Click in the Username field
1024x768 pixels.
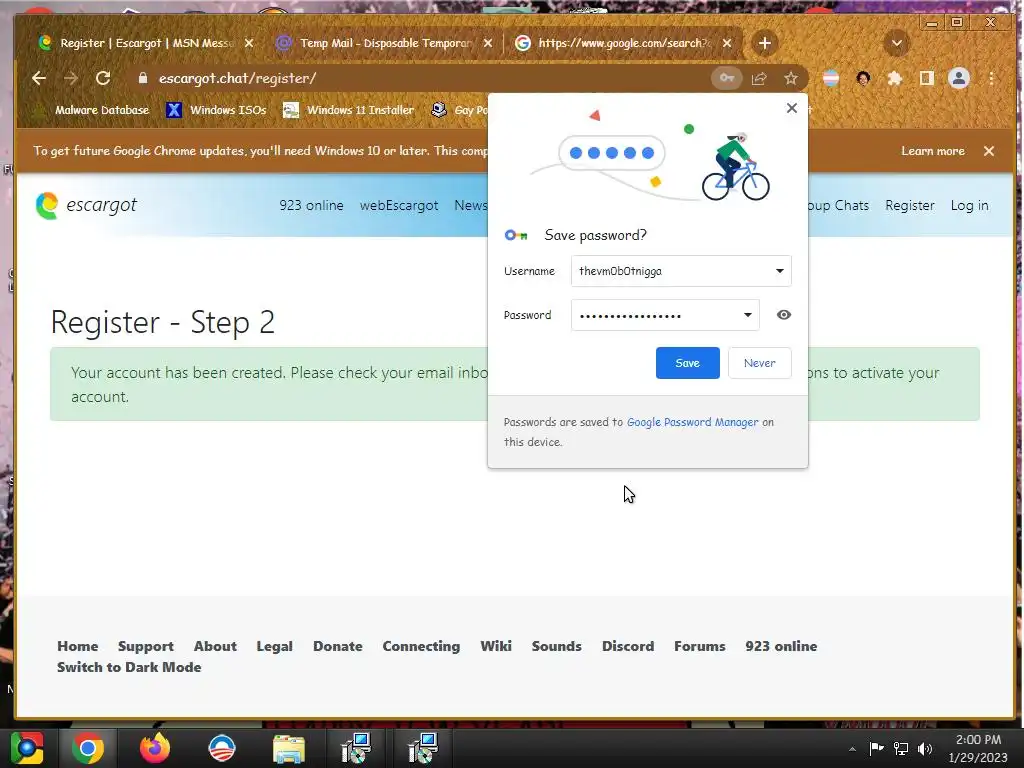[681, 271]
